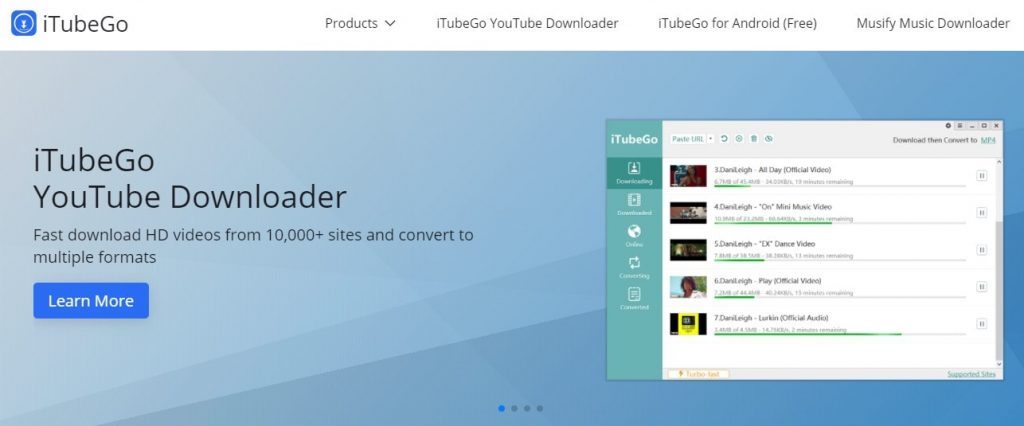1024x426 pixels.
Task: Pause download of Lurkin (Official Audio)
Action: click(x=981, y=323)
